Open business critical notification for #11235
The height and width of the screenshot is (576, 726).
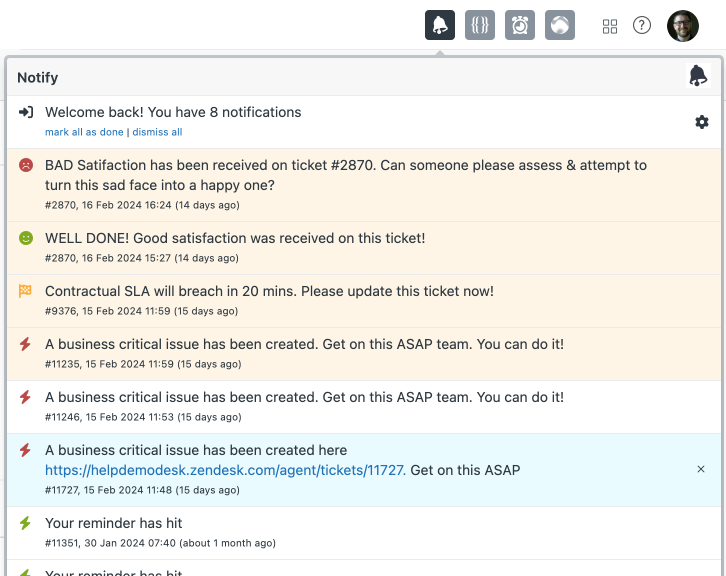(364, 354)
